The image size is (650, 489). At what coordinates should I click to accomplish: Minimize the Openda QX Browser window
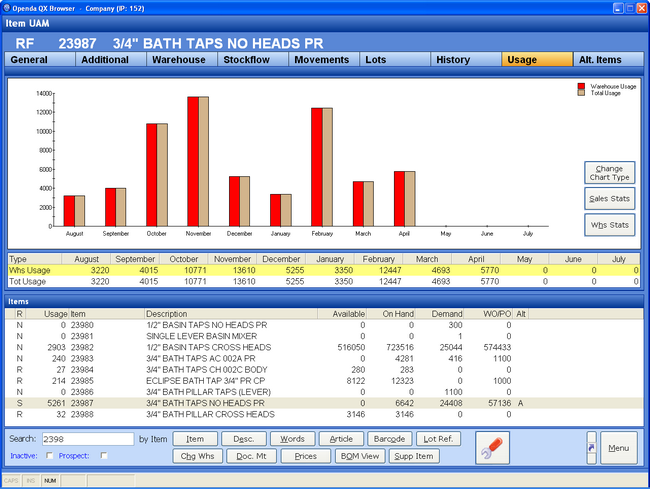618,8
